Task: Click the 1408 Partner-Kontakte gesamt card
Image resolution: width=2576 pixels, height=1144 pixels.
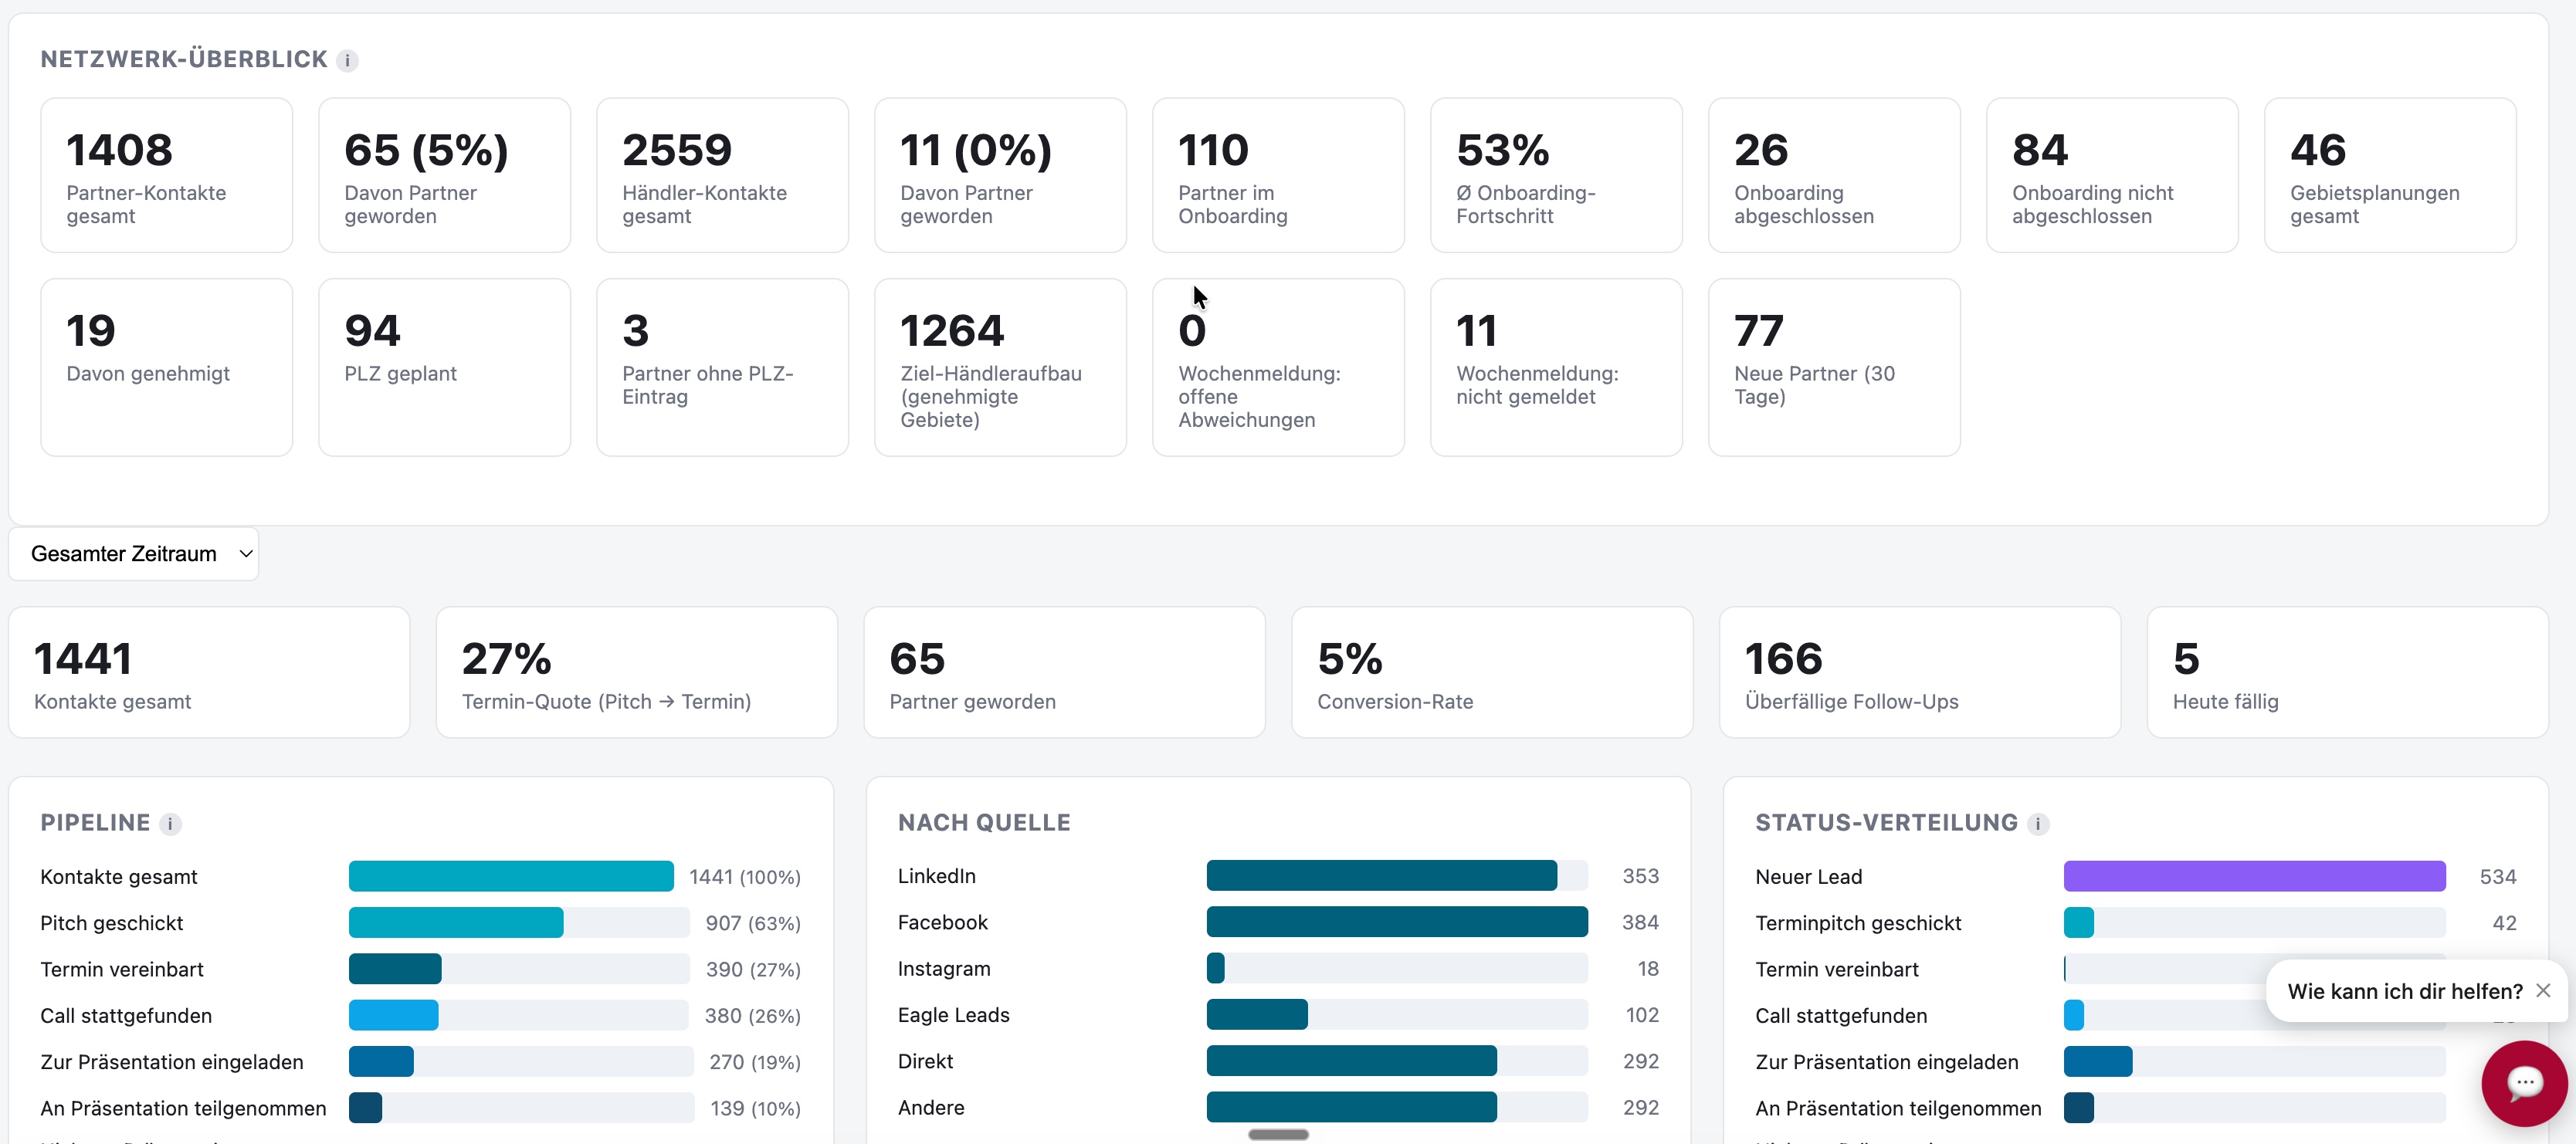Action: click(x=167, y=175)
